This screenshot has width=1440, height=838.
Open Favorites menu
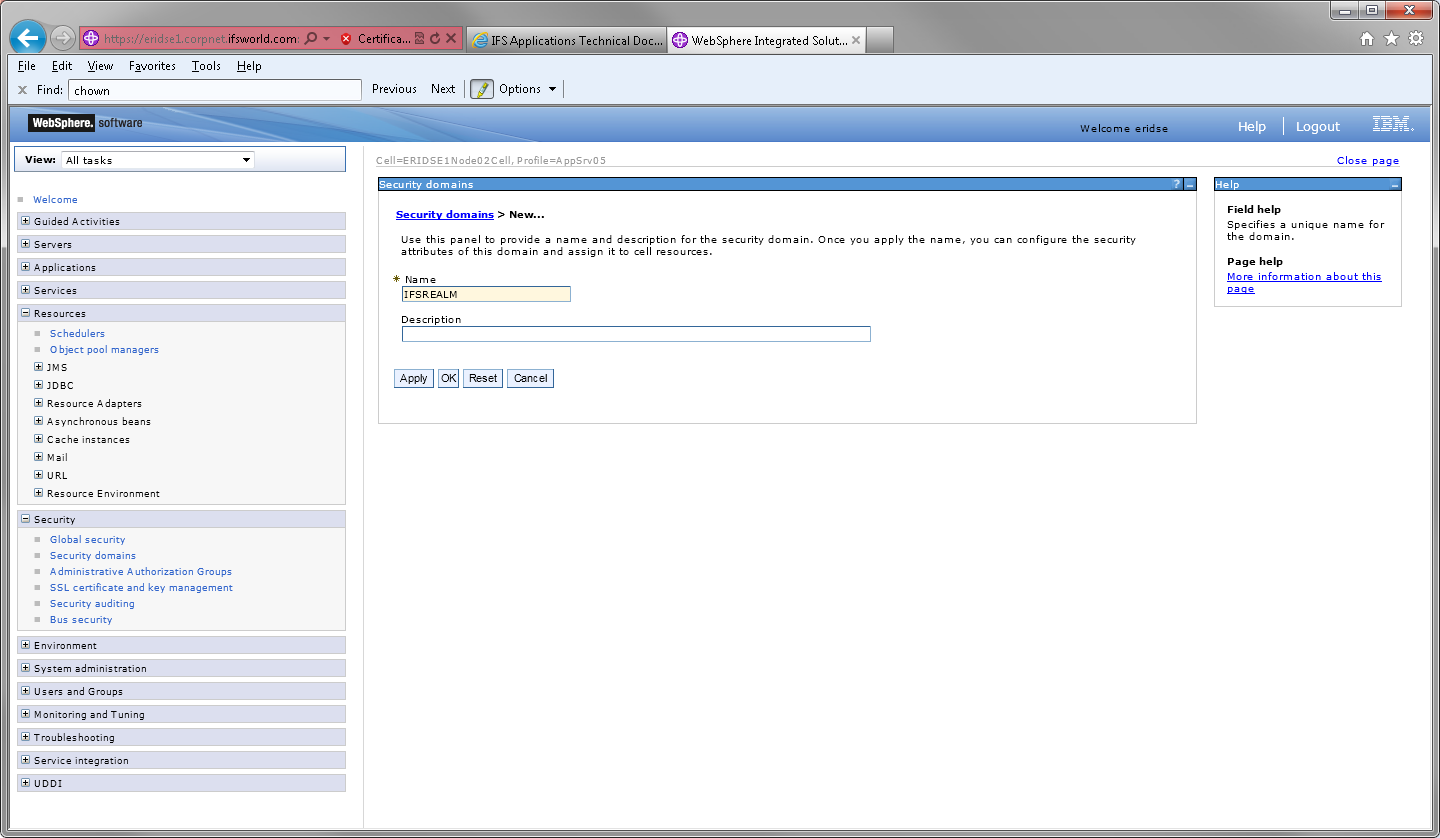click(x=152, y=66)
